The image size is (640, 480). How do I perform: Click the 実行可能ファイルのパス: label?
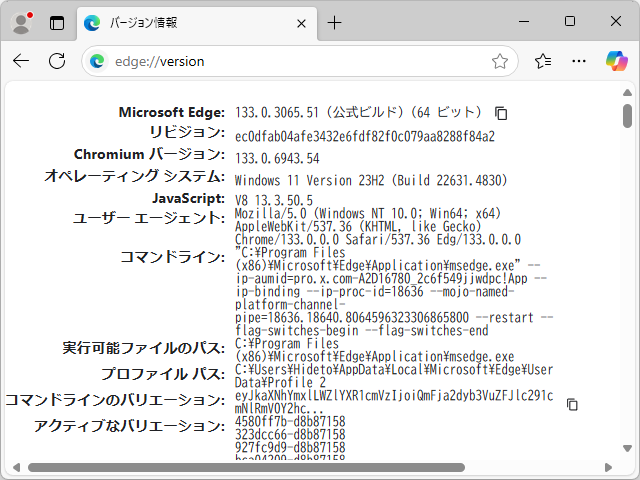tap(143, 348)
